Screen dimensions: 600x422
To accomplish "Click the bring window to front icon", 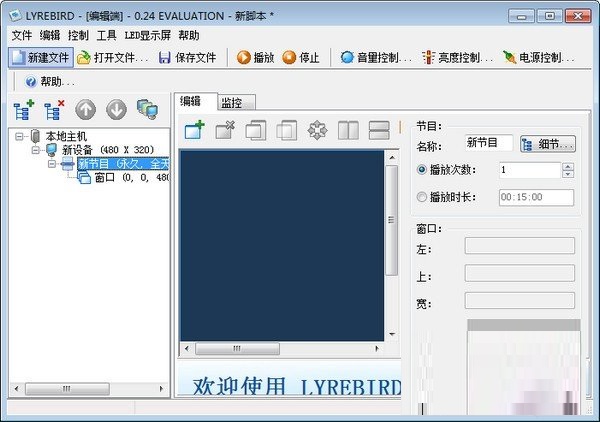I will [256, 130].
